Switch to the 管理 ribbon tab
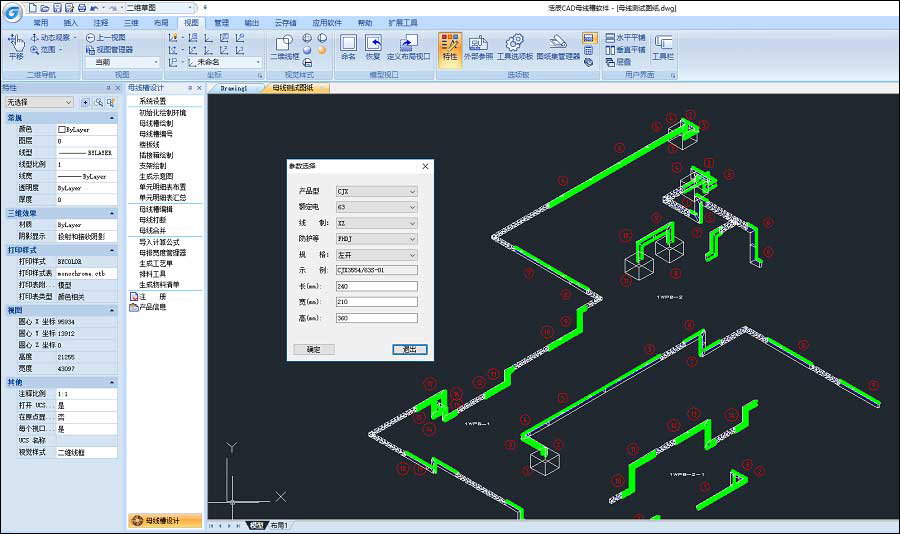900x534 pixels. (221, 21)
